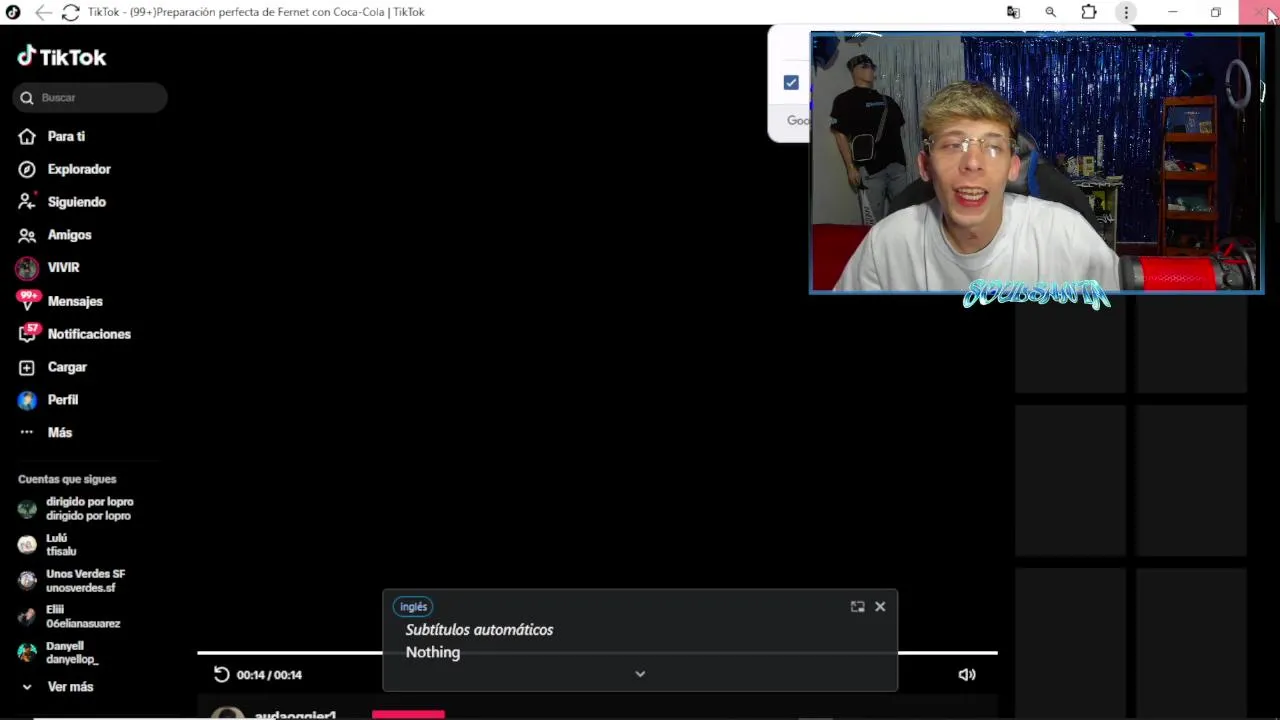Click the translate page icon
The height and width of the screenshot is (720, 1280).
click(1013, 12)
